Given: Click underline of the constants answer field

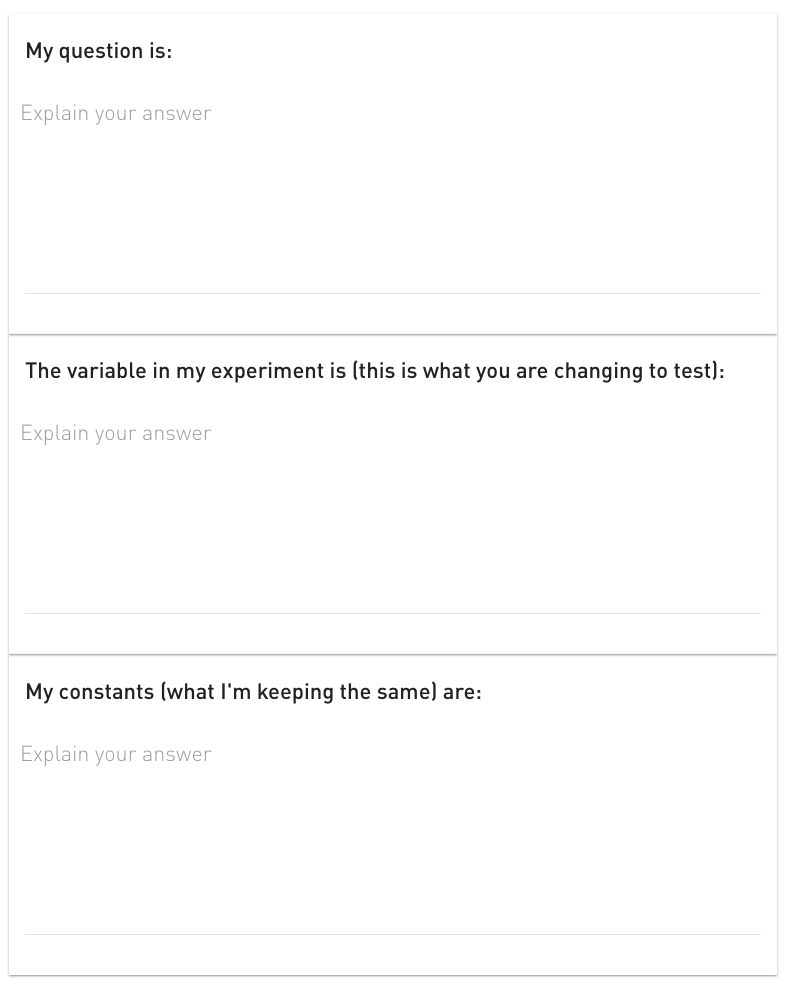Looking at the screenshot, I should coord(392,934).
